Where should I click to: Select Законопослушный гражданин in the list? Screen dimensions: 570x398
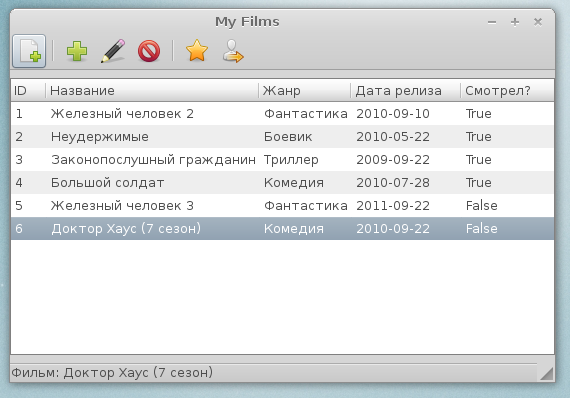click(282, 160)
